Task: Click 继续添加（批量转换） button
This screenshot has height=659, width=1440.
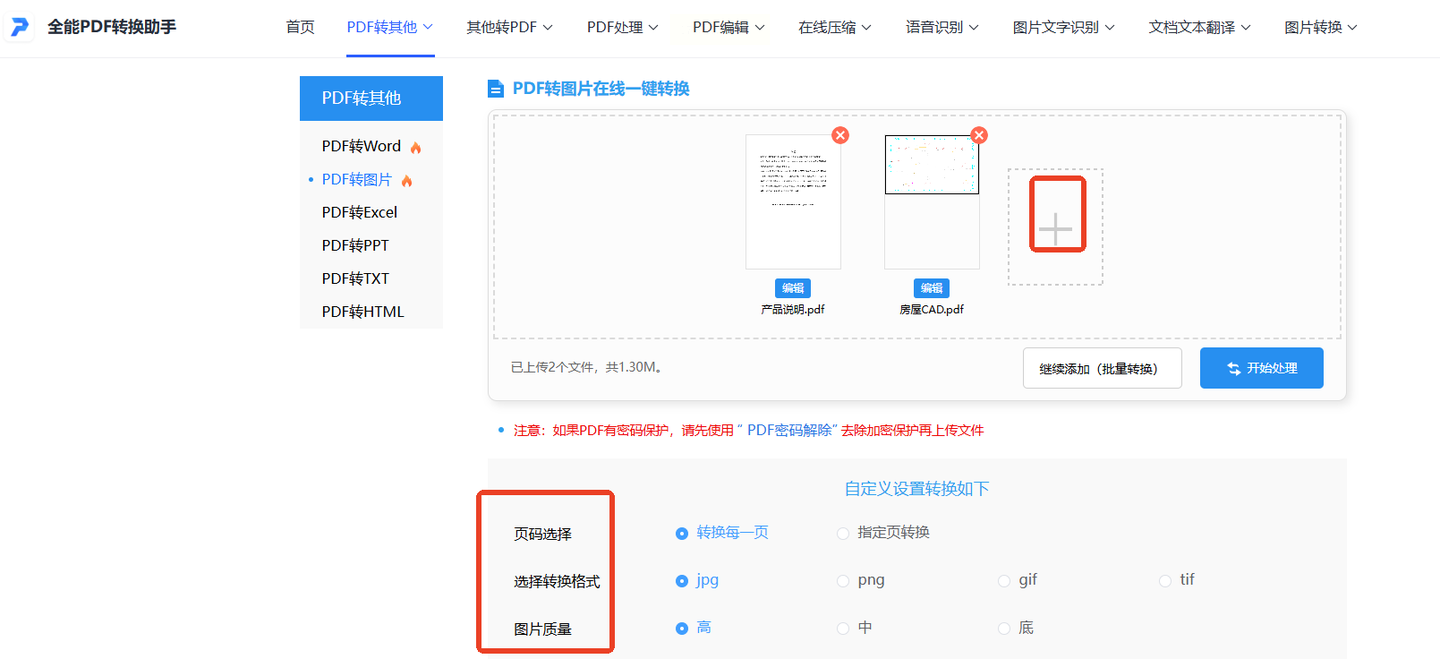Action: [x=1102, y=368]
